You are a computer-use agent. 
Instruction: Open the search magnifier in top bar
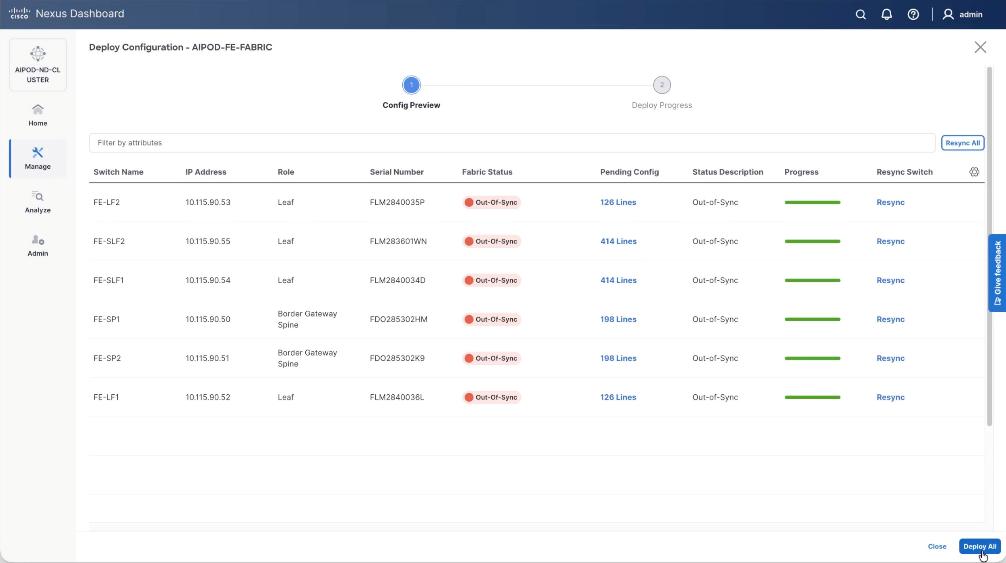click(860, 14)
